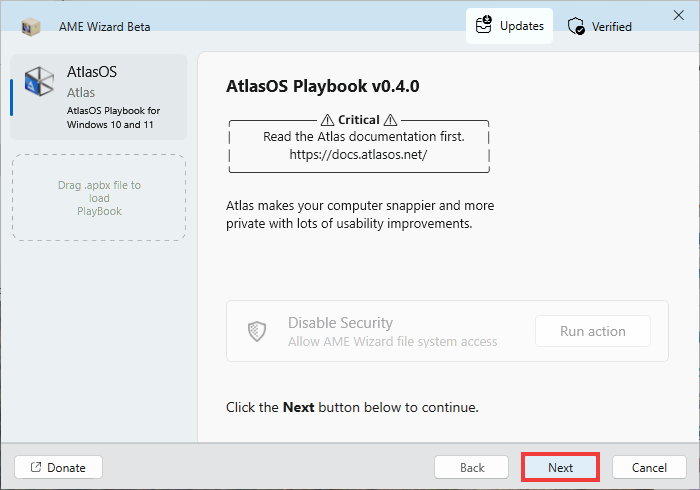Click the AtlasOS Playbook v0.4.0 heading

[323, 86]
